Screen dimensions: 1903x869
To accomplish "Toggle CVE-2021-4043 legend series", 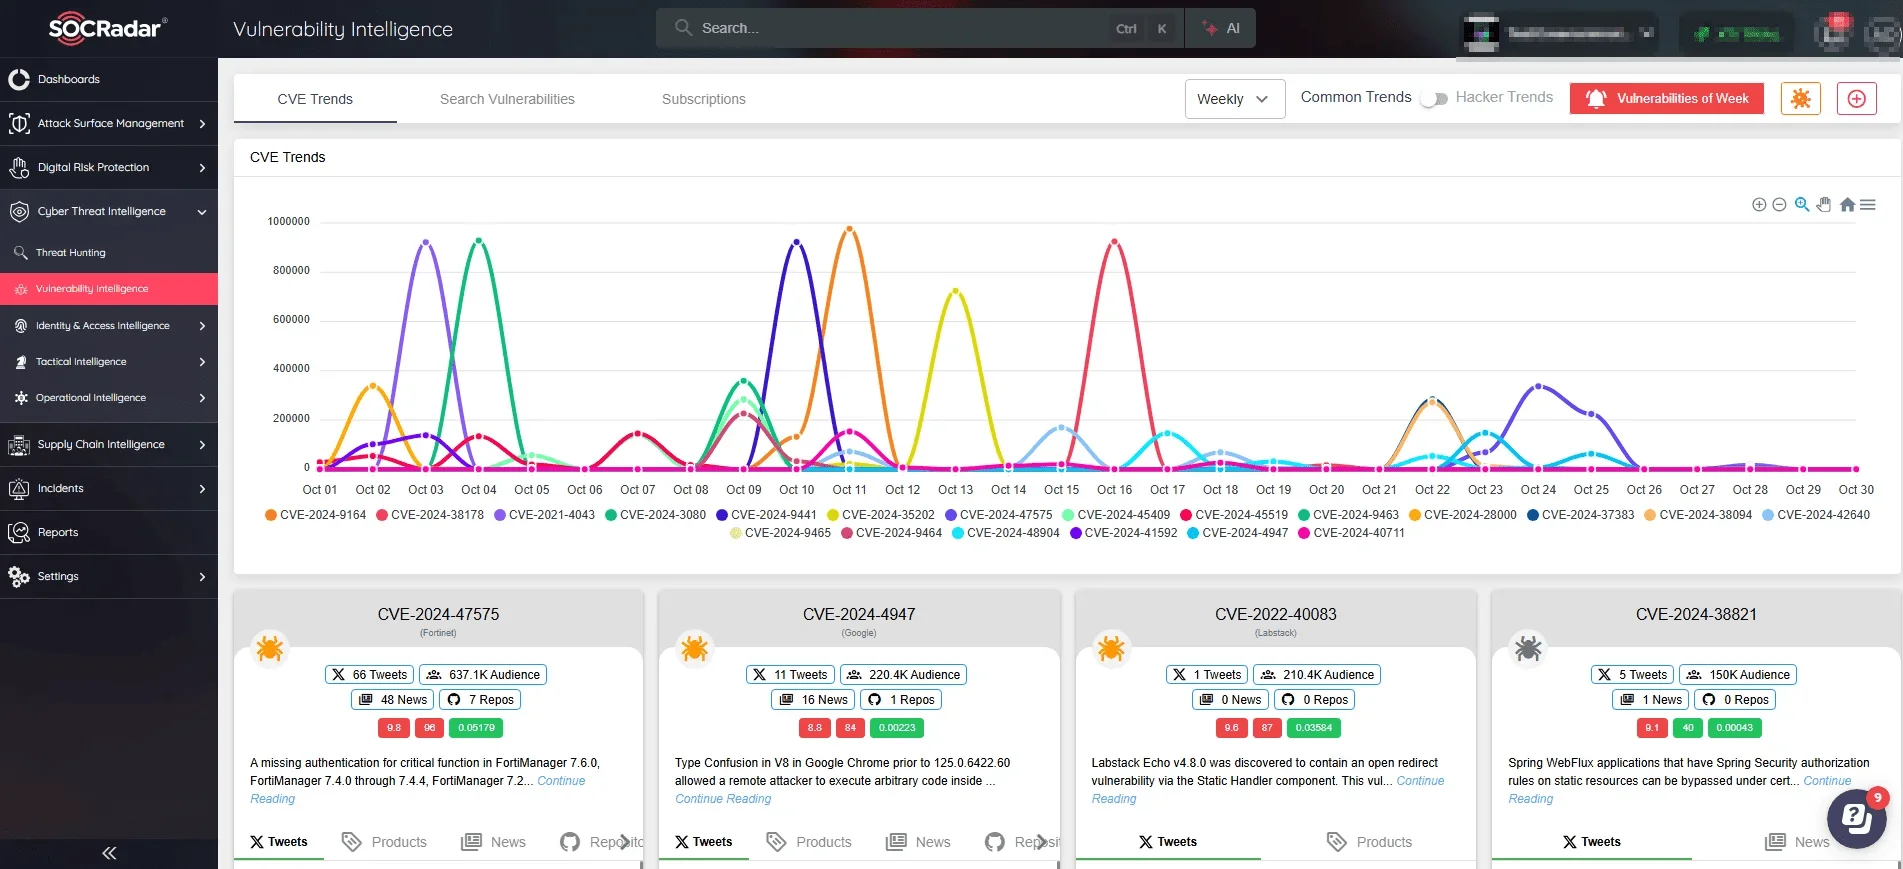I will 544,515.
